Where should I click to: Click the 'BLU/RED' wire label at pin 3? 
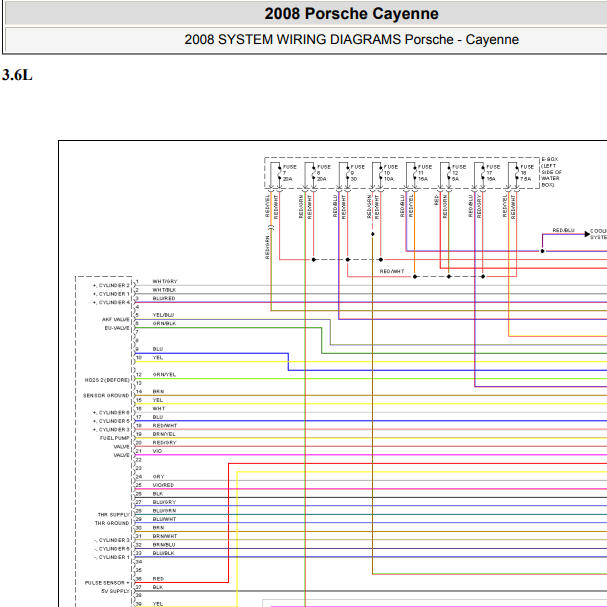tap(164, 298)
